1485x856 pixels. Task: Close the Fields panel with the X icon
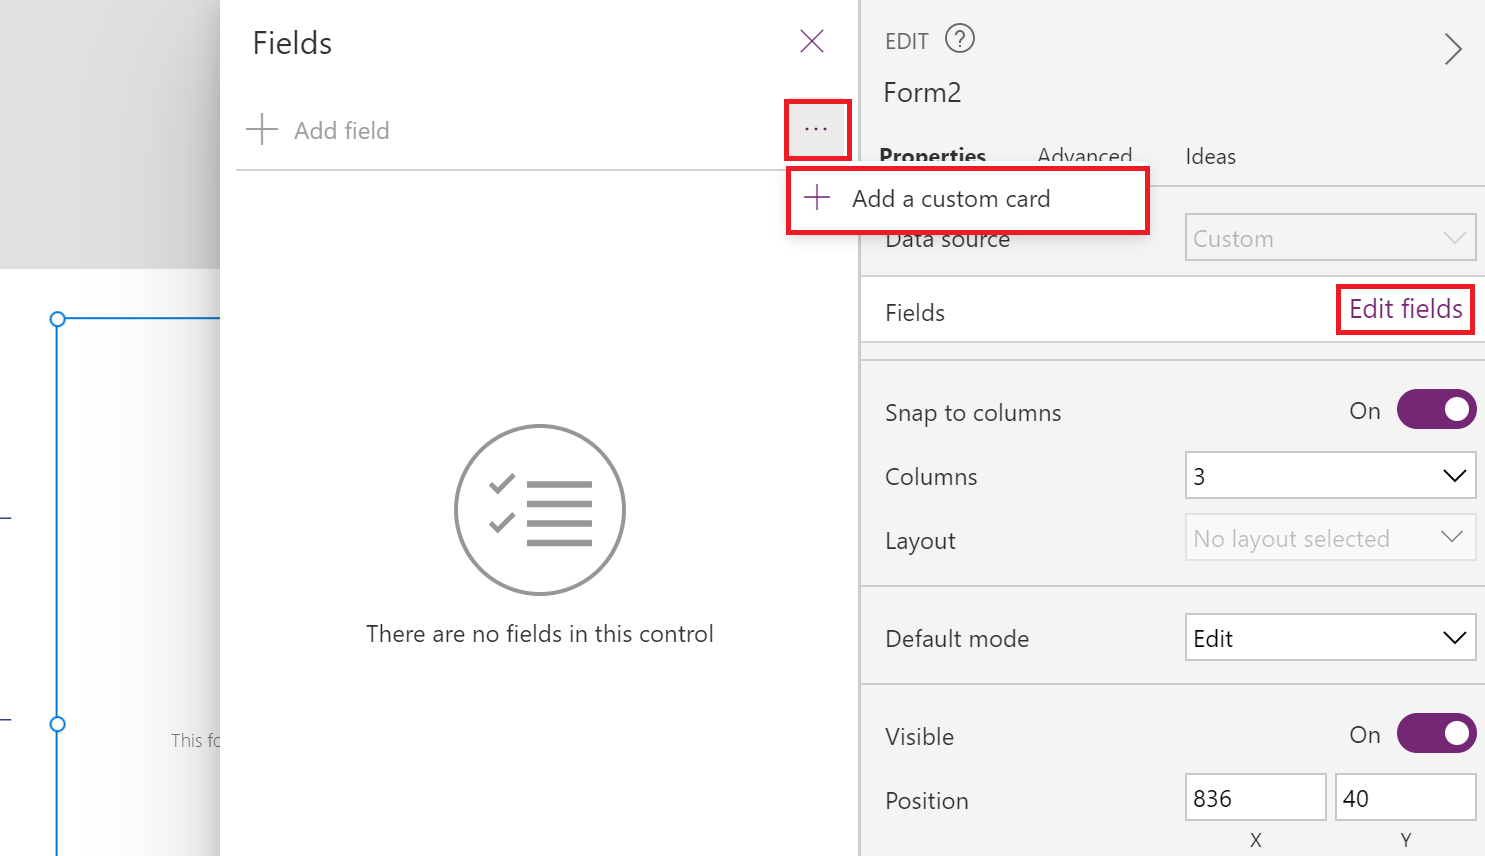coord(812,41)
